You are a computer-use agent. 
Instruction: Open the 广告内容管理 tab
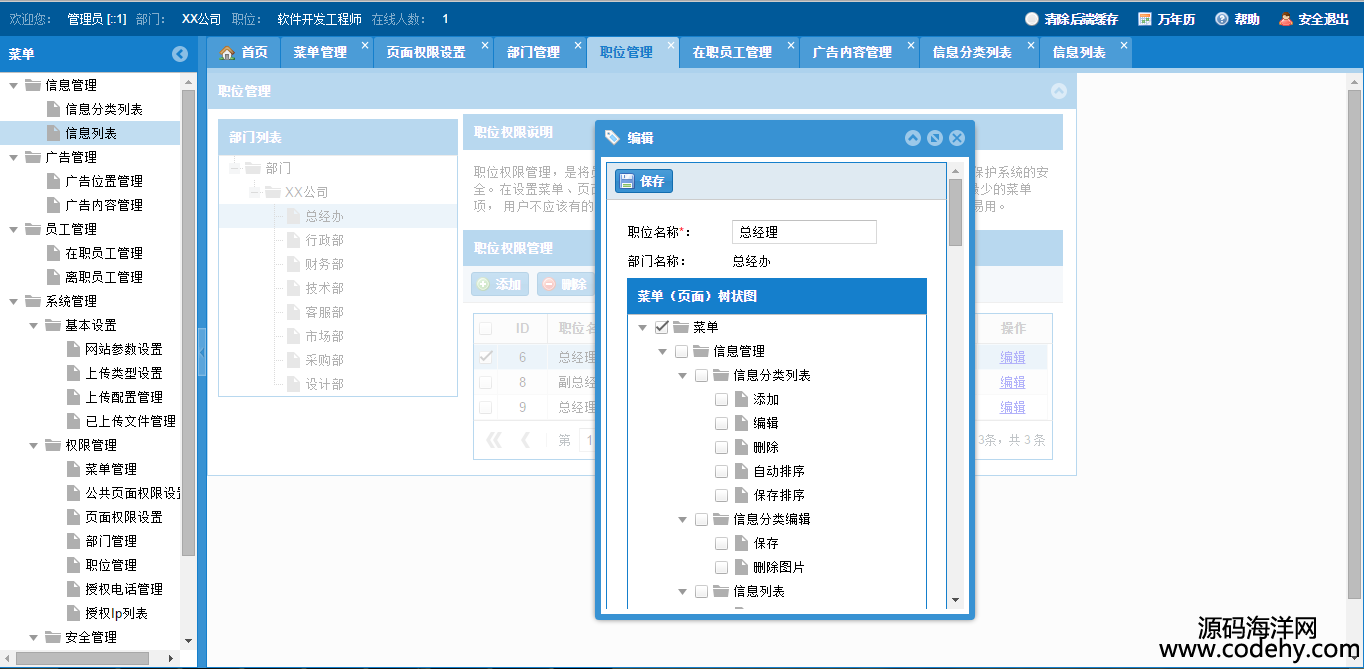[851, 52]
